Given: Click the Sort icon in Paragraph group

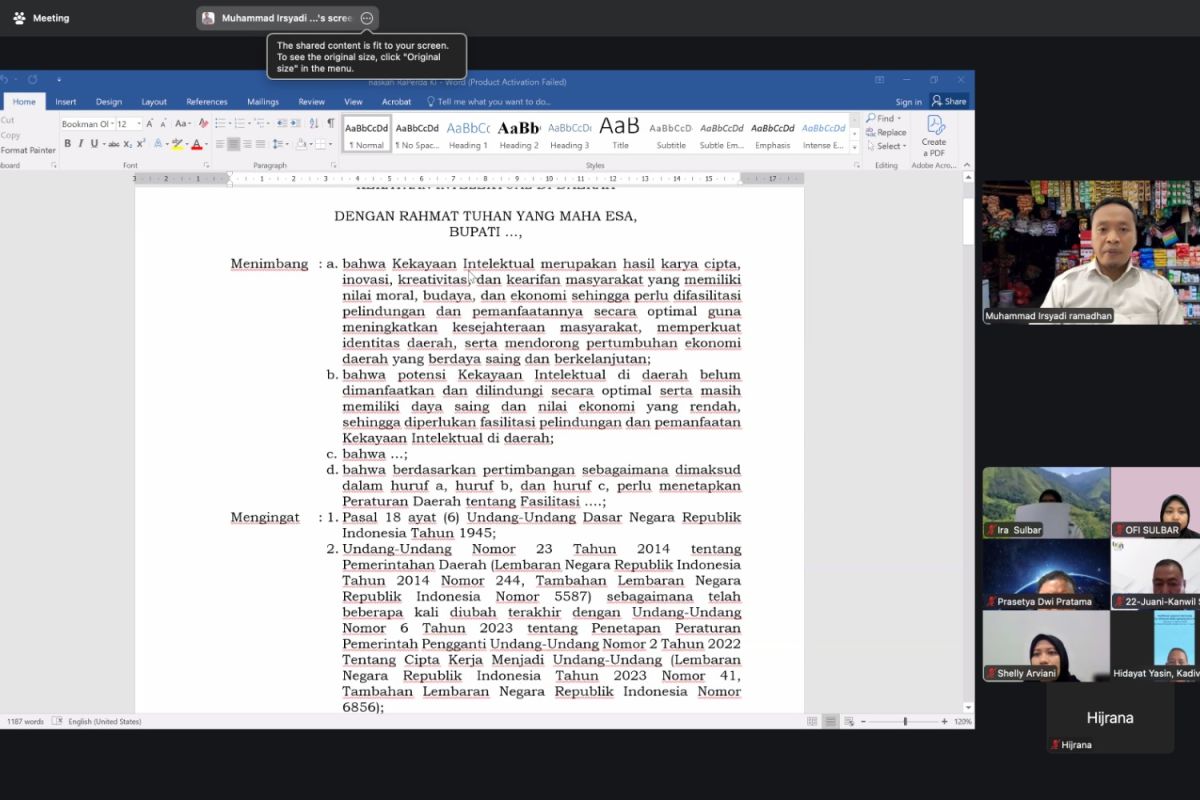Looking at the screenshot, I should click(x=313, y=123).
